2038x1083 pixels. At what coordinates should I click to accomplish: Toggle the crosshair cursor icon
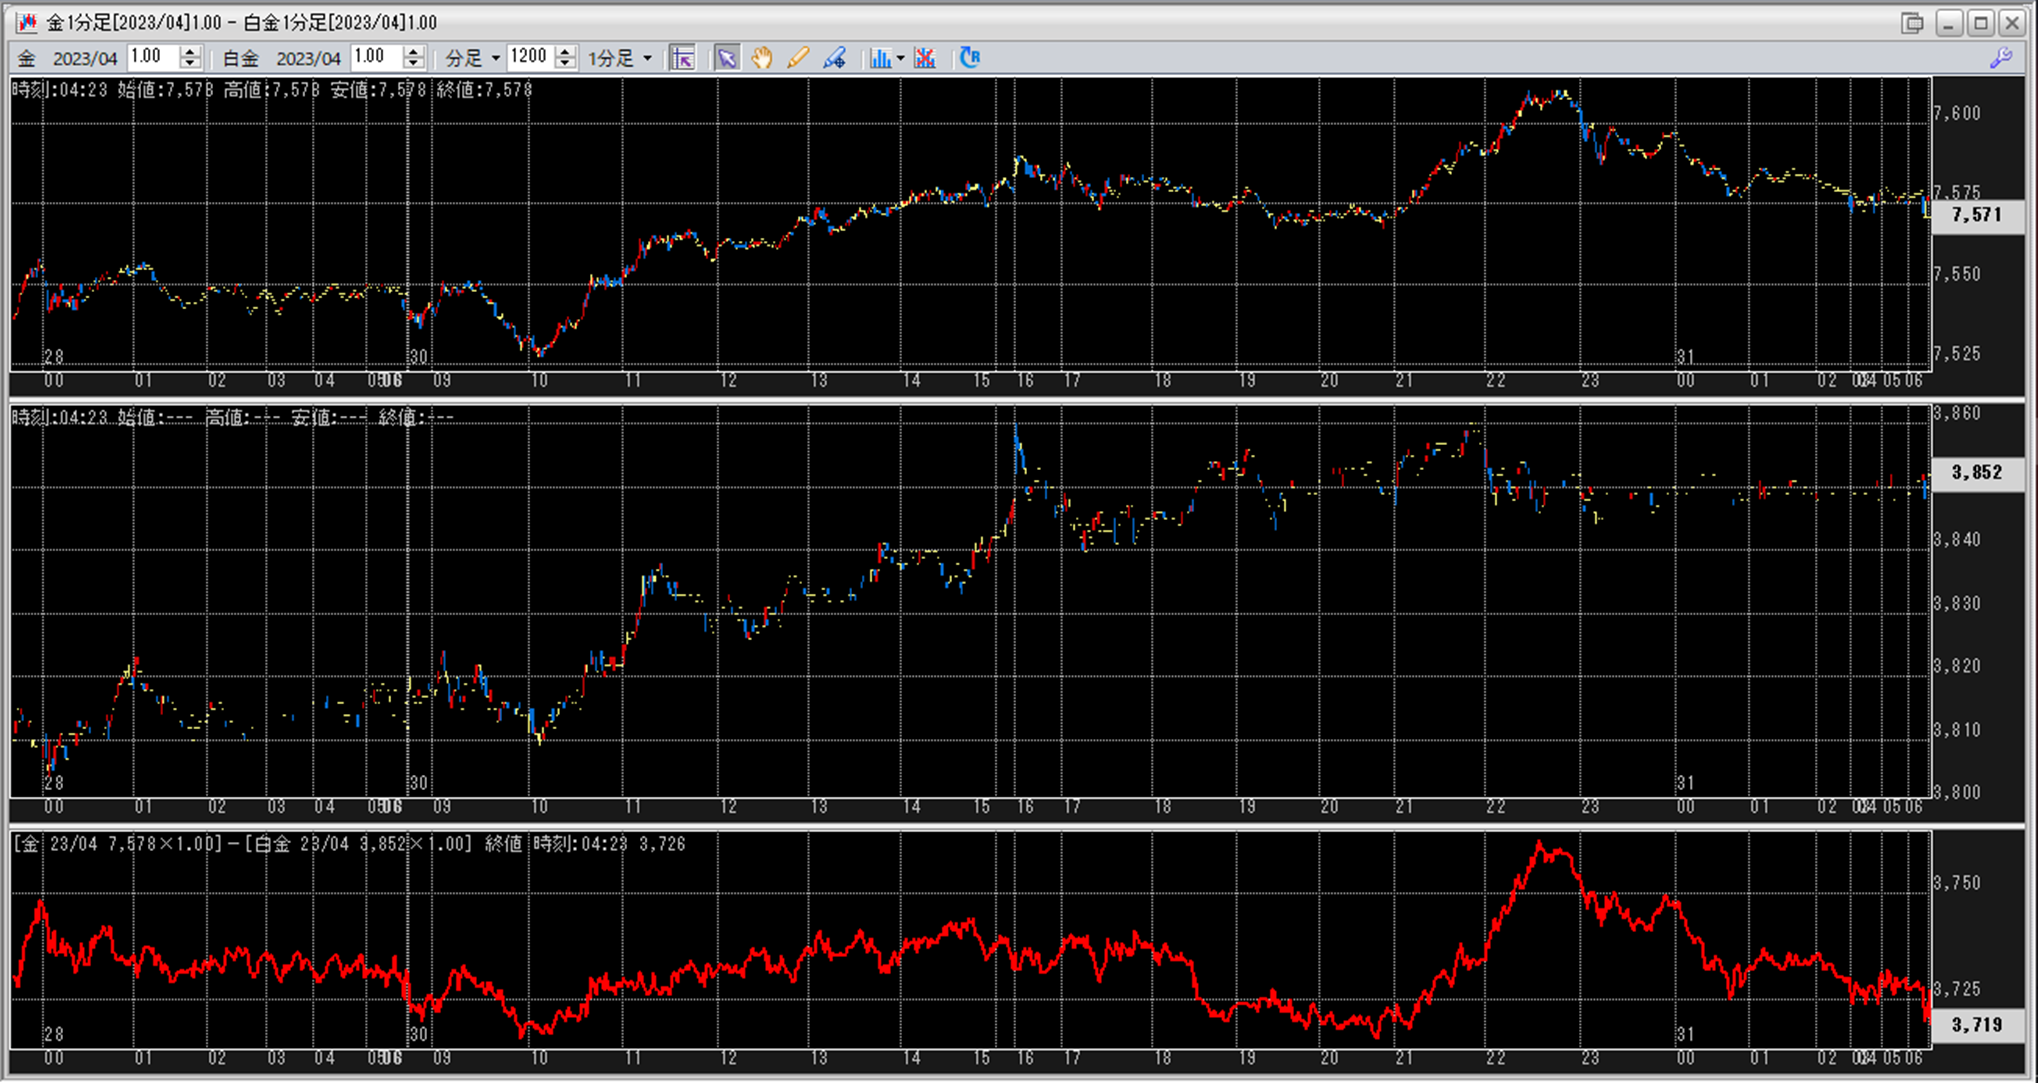pyautogui.click(x=683, y=58)
